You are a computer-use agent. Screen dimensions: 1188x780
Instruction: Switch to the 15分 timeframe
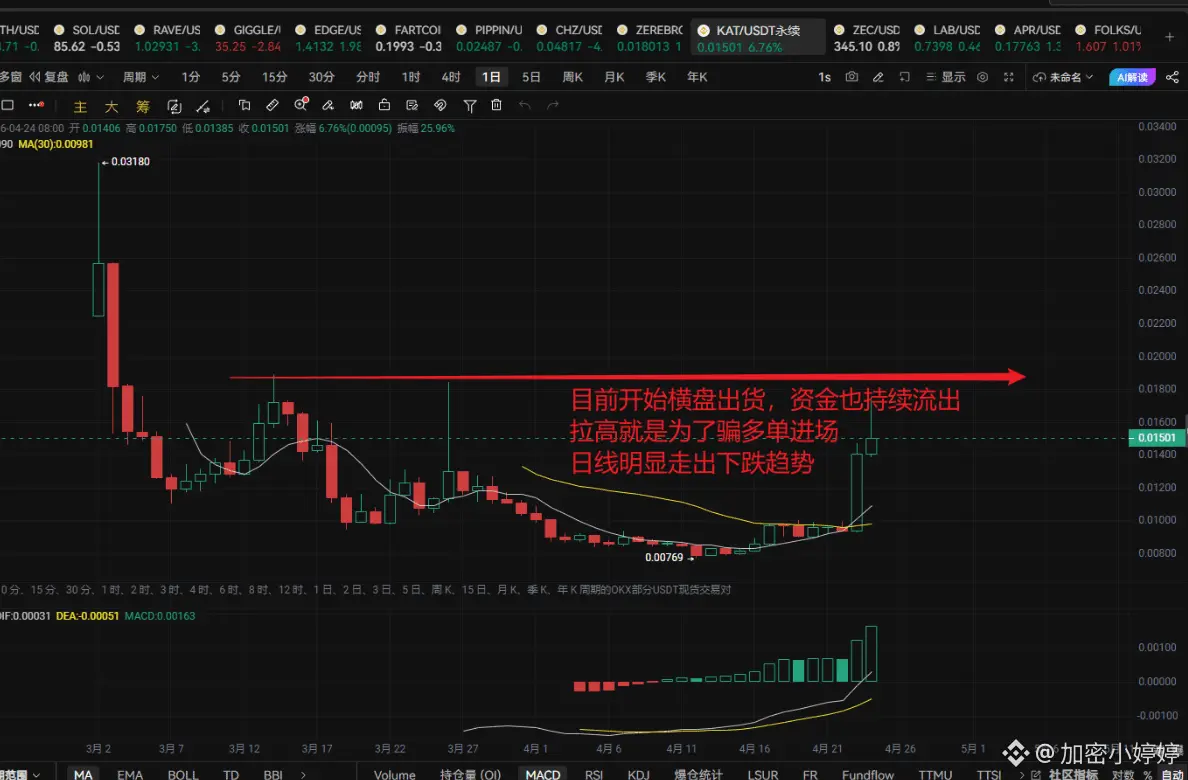pyautogui.click(x=275, y=77)
